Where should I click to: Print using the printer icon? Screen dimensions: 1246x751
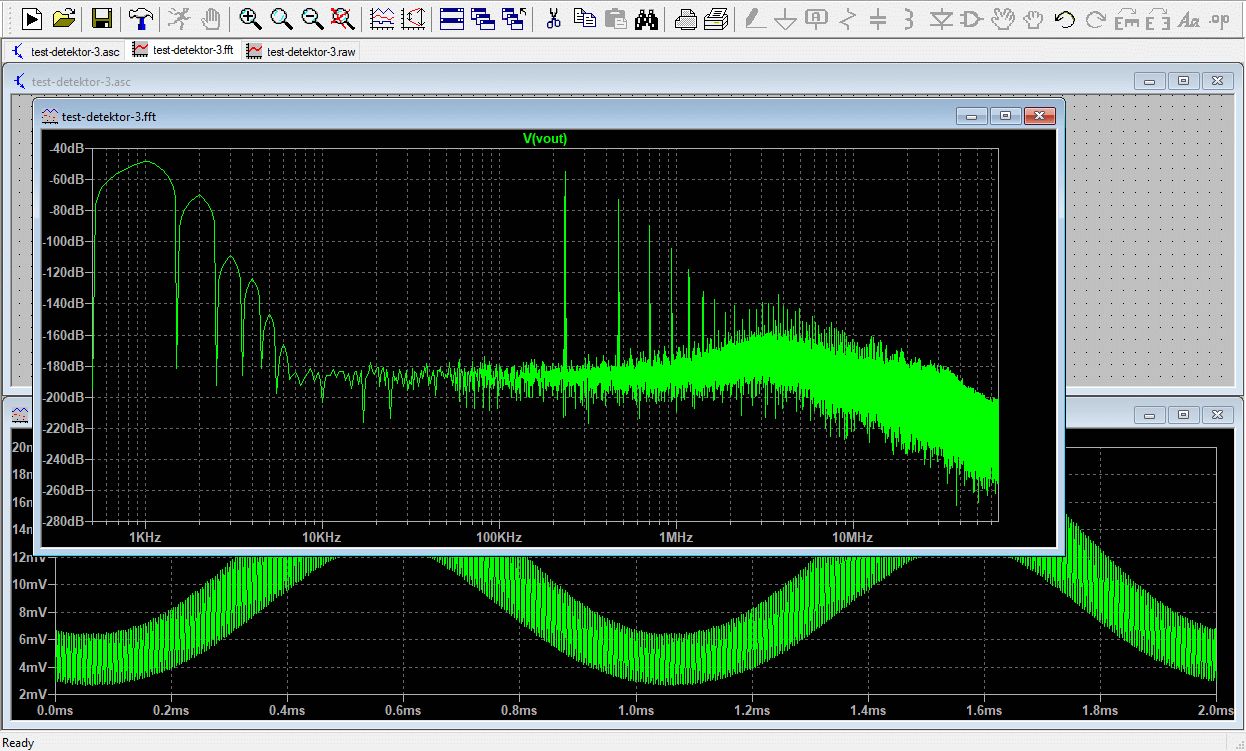(x=685, y=17)
